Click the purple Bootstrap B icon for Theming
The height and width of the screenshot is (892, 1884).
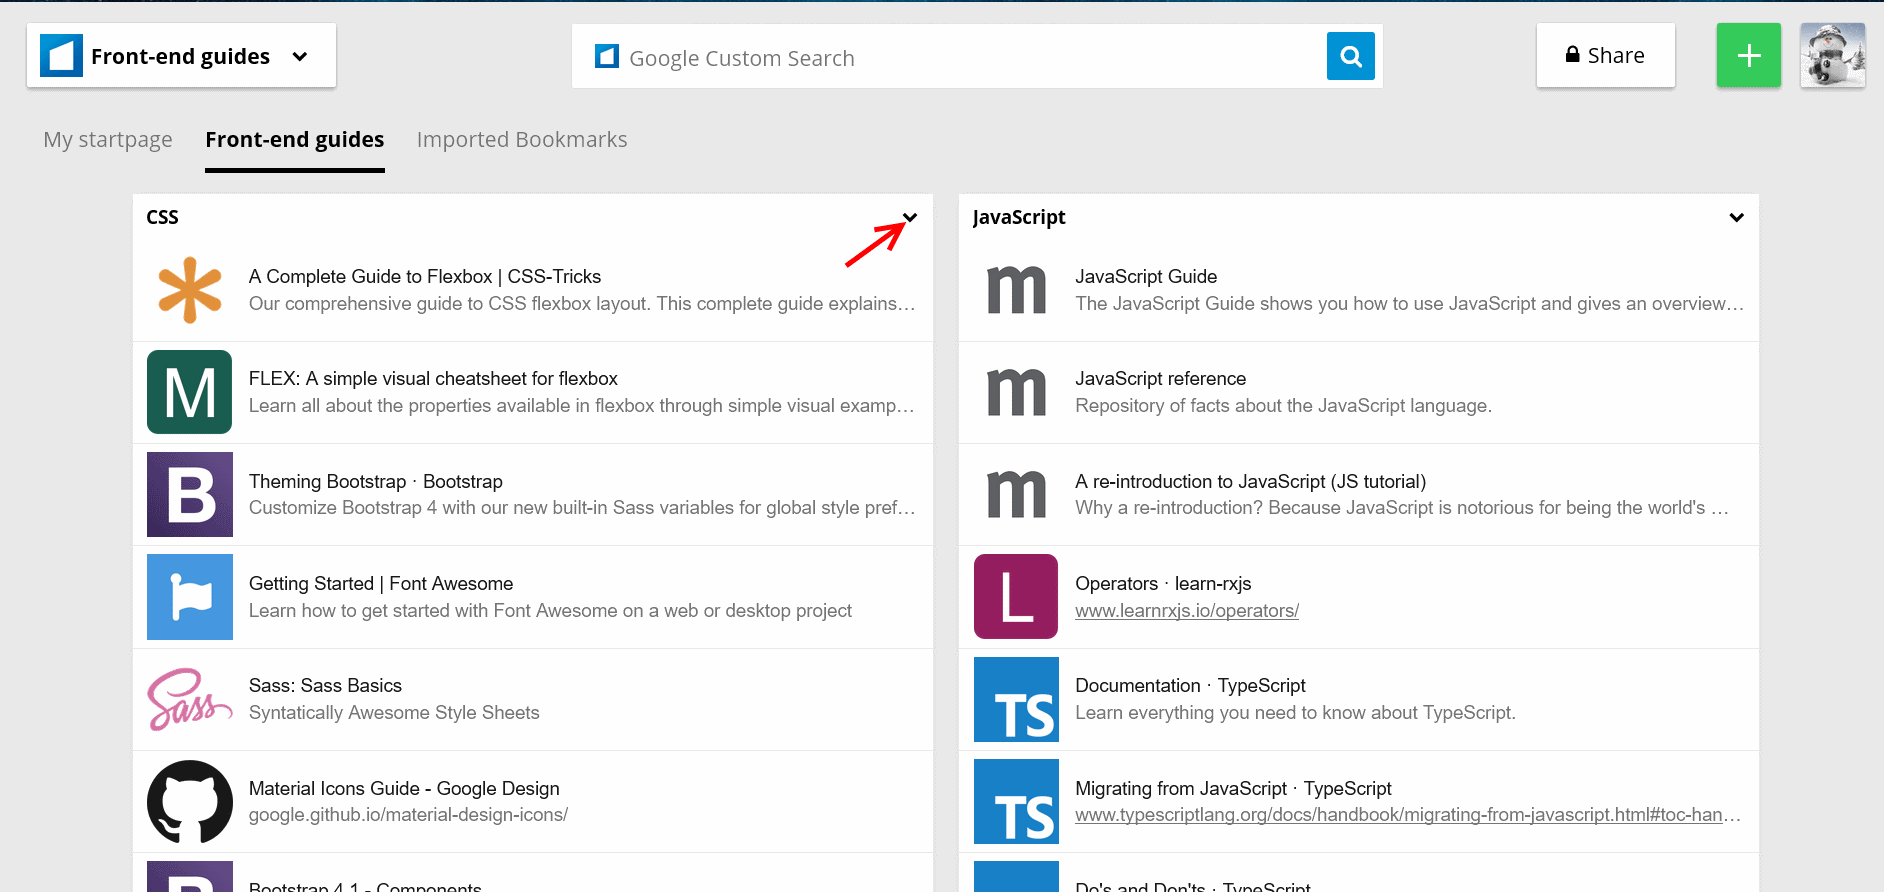tap(190, 494)
